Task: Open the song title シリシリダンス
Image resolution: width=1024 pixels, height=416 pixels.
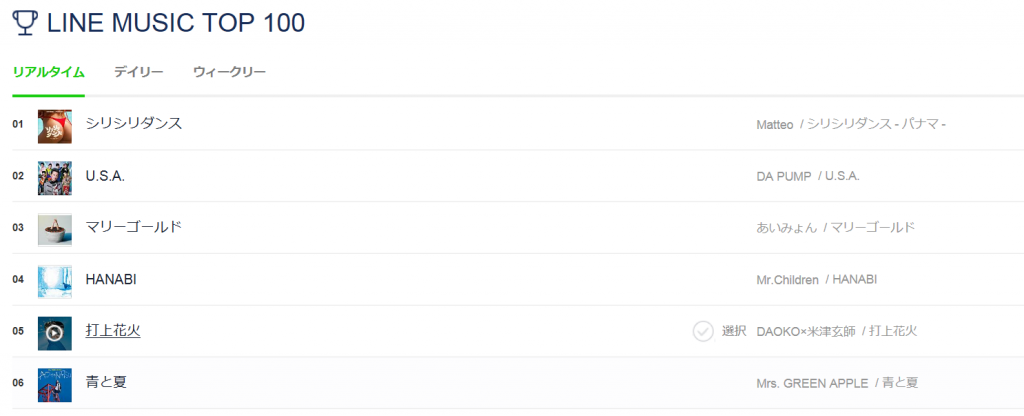Action: click(134, 123)
